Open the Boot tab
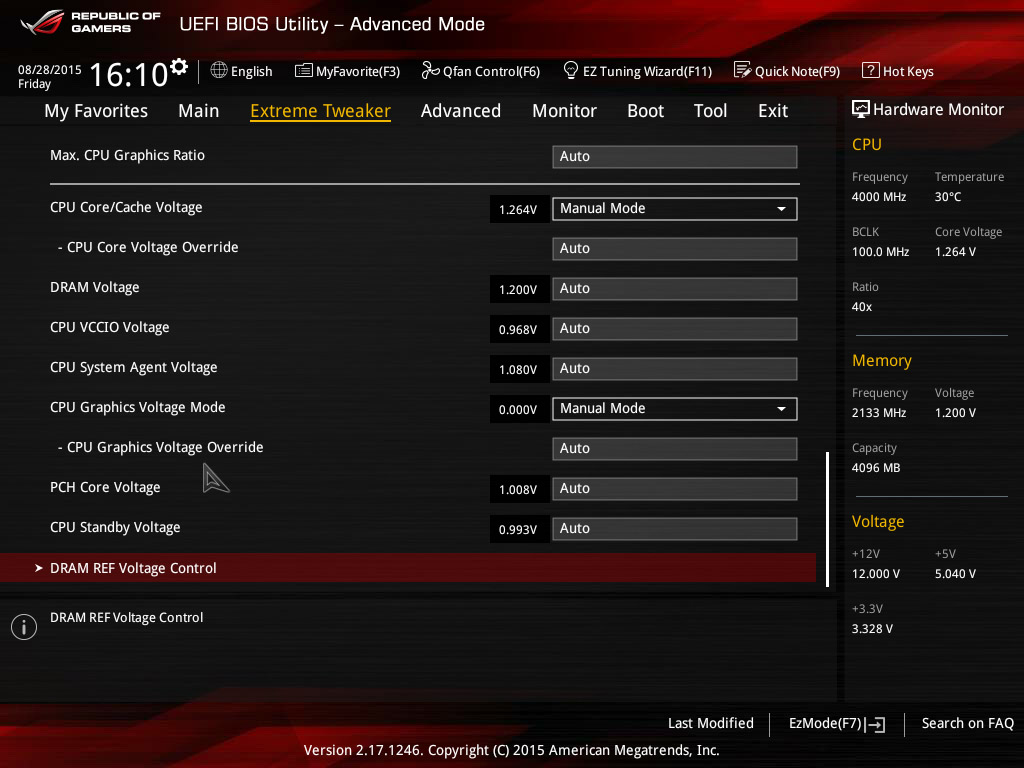 click(x=645, y=111)
